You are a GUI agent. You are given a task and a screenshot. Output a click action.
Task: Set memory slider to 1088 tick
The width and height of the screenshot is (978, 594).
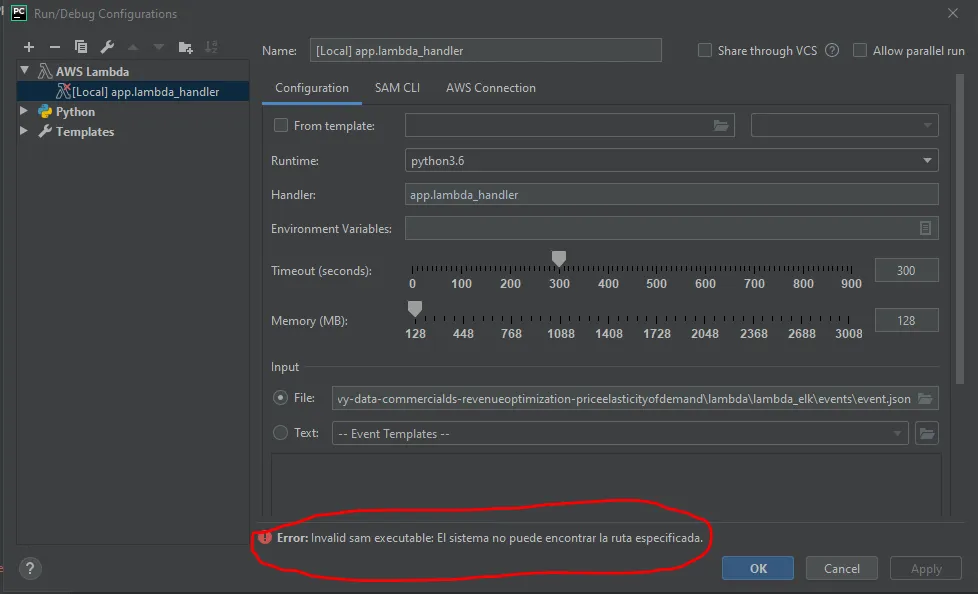[560, 319]
